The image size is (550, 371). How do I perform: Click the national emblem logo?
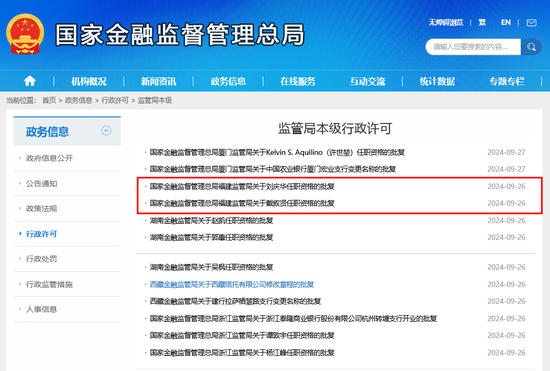25,34
